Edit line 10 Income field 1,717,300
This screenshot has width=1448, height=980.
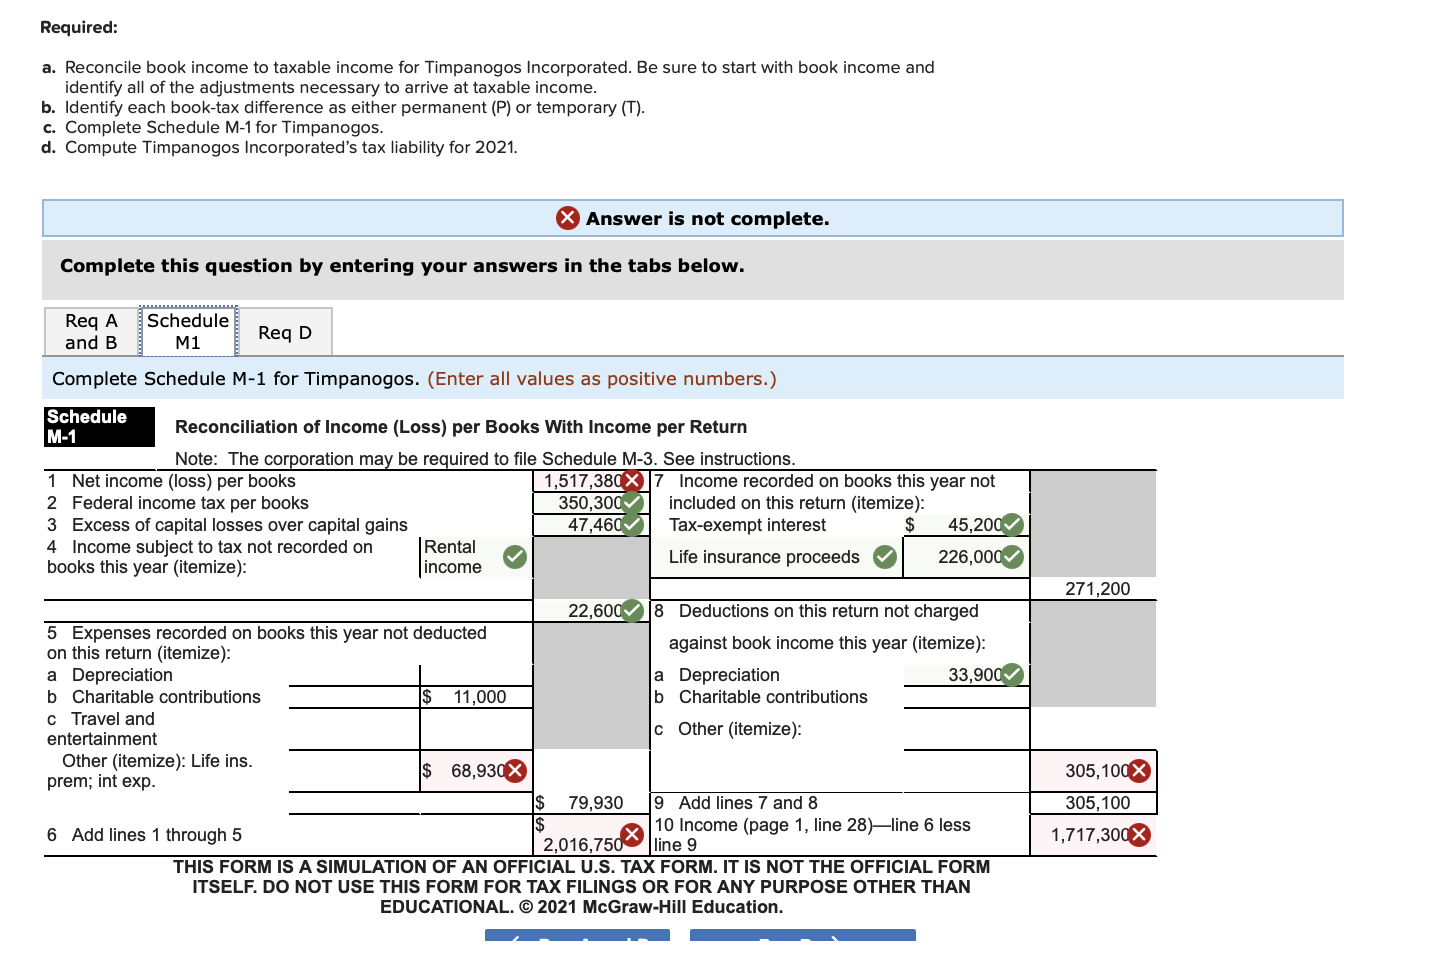[x=1094, y=835]
